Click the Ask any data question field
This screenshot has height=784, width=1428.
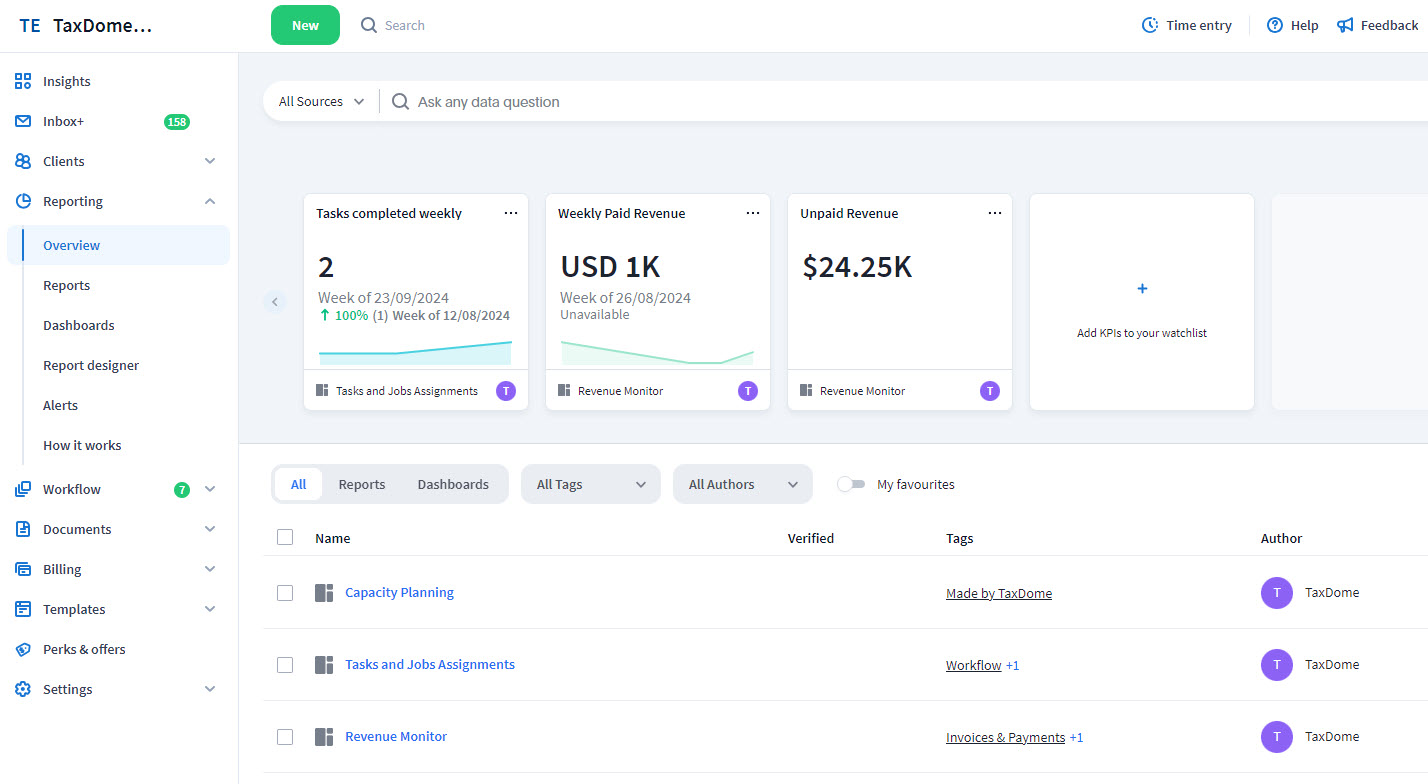coord(700,101)
